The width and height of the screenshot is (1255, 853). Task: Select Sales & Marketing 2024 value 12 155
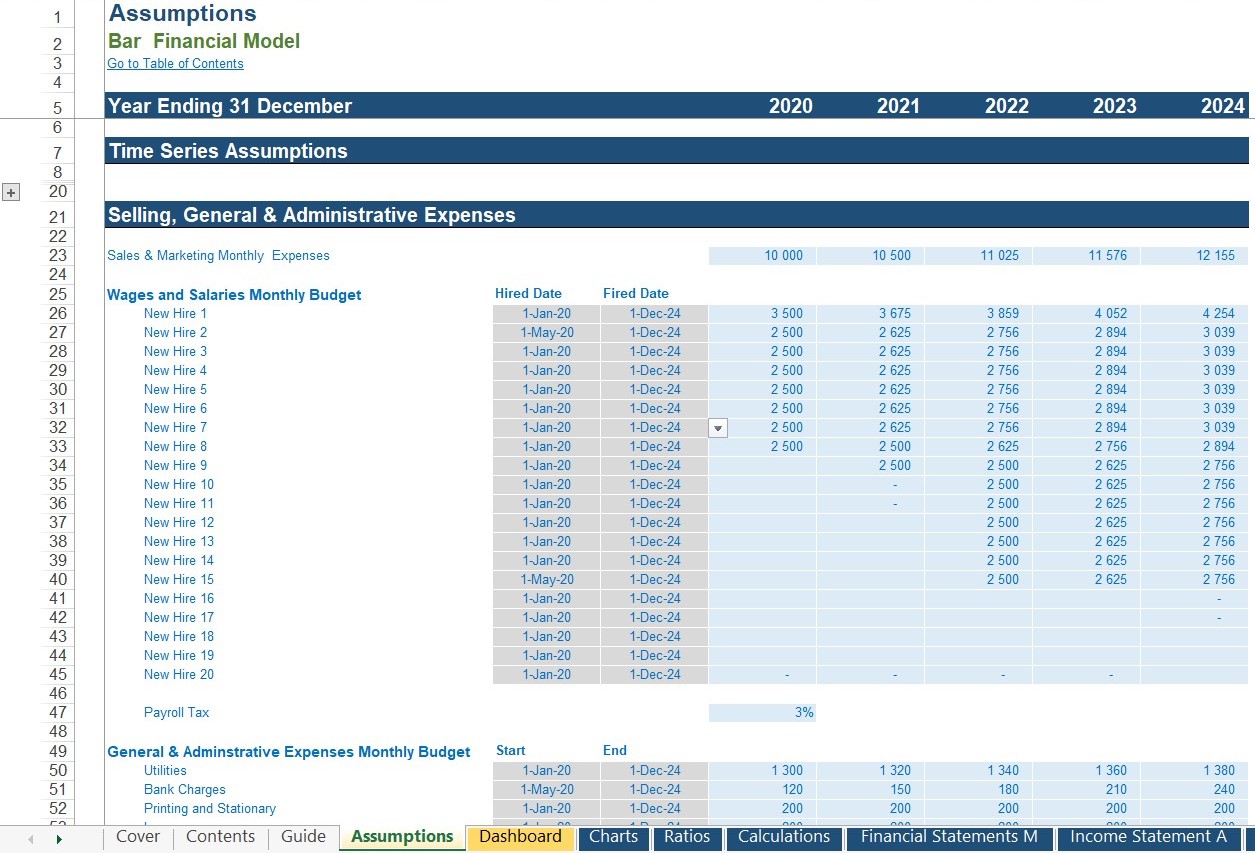click(1194, 256)
